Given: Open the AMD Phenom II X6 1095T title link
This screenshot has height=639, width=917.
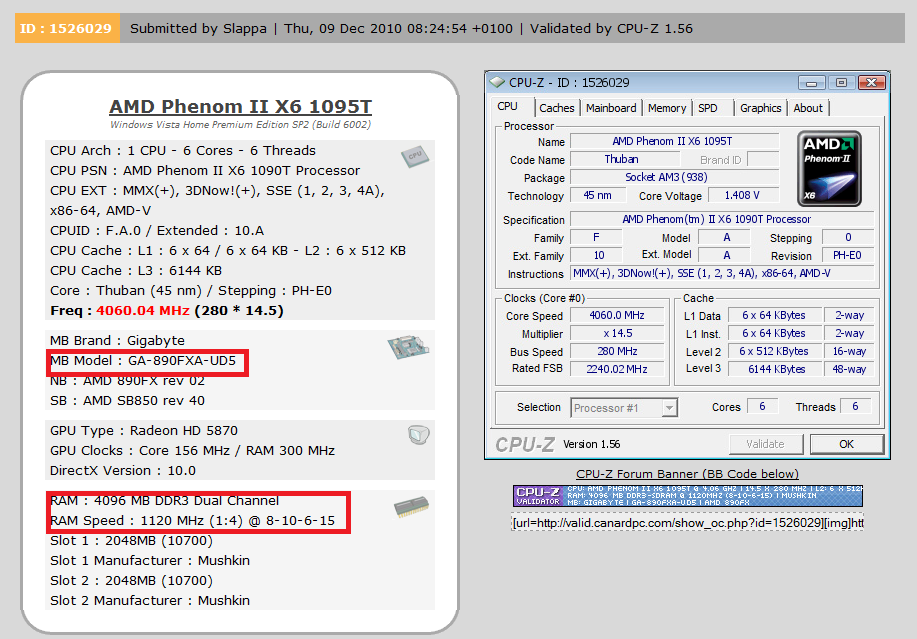Looking at the screenshot, I should 240,107.
